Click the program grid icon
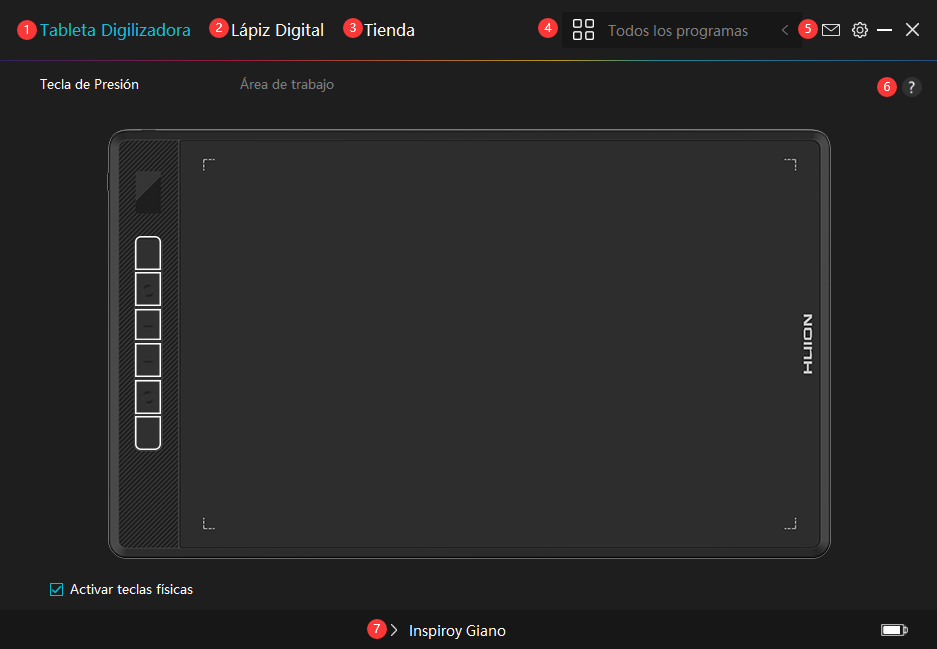 tap(583, 30)
